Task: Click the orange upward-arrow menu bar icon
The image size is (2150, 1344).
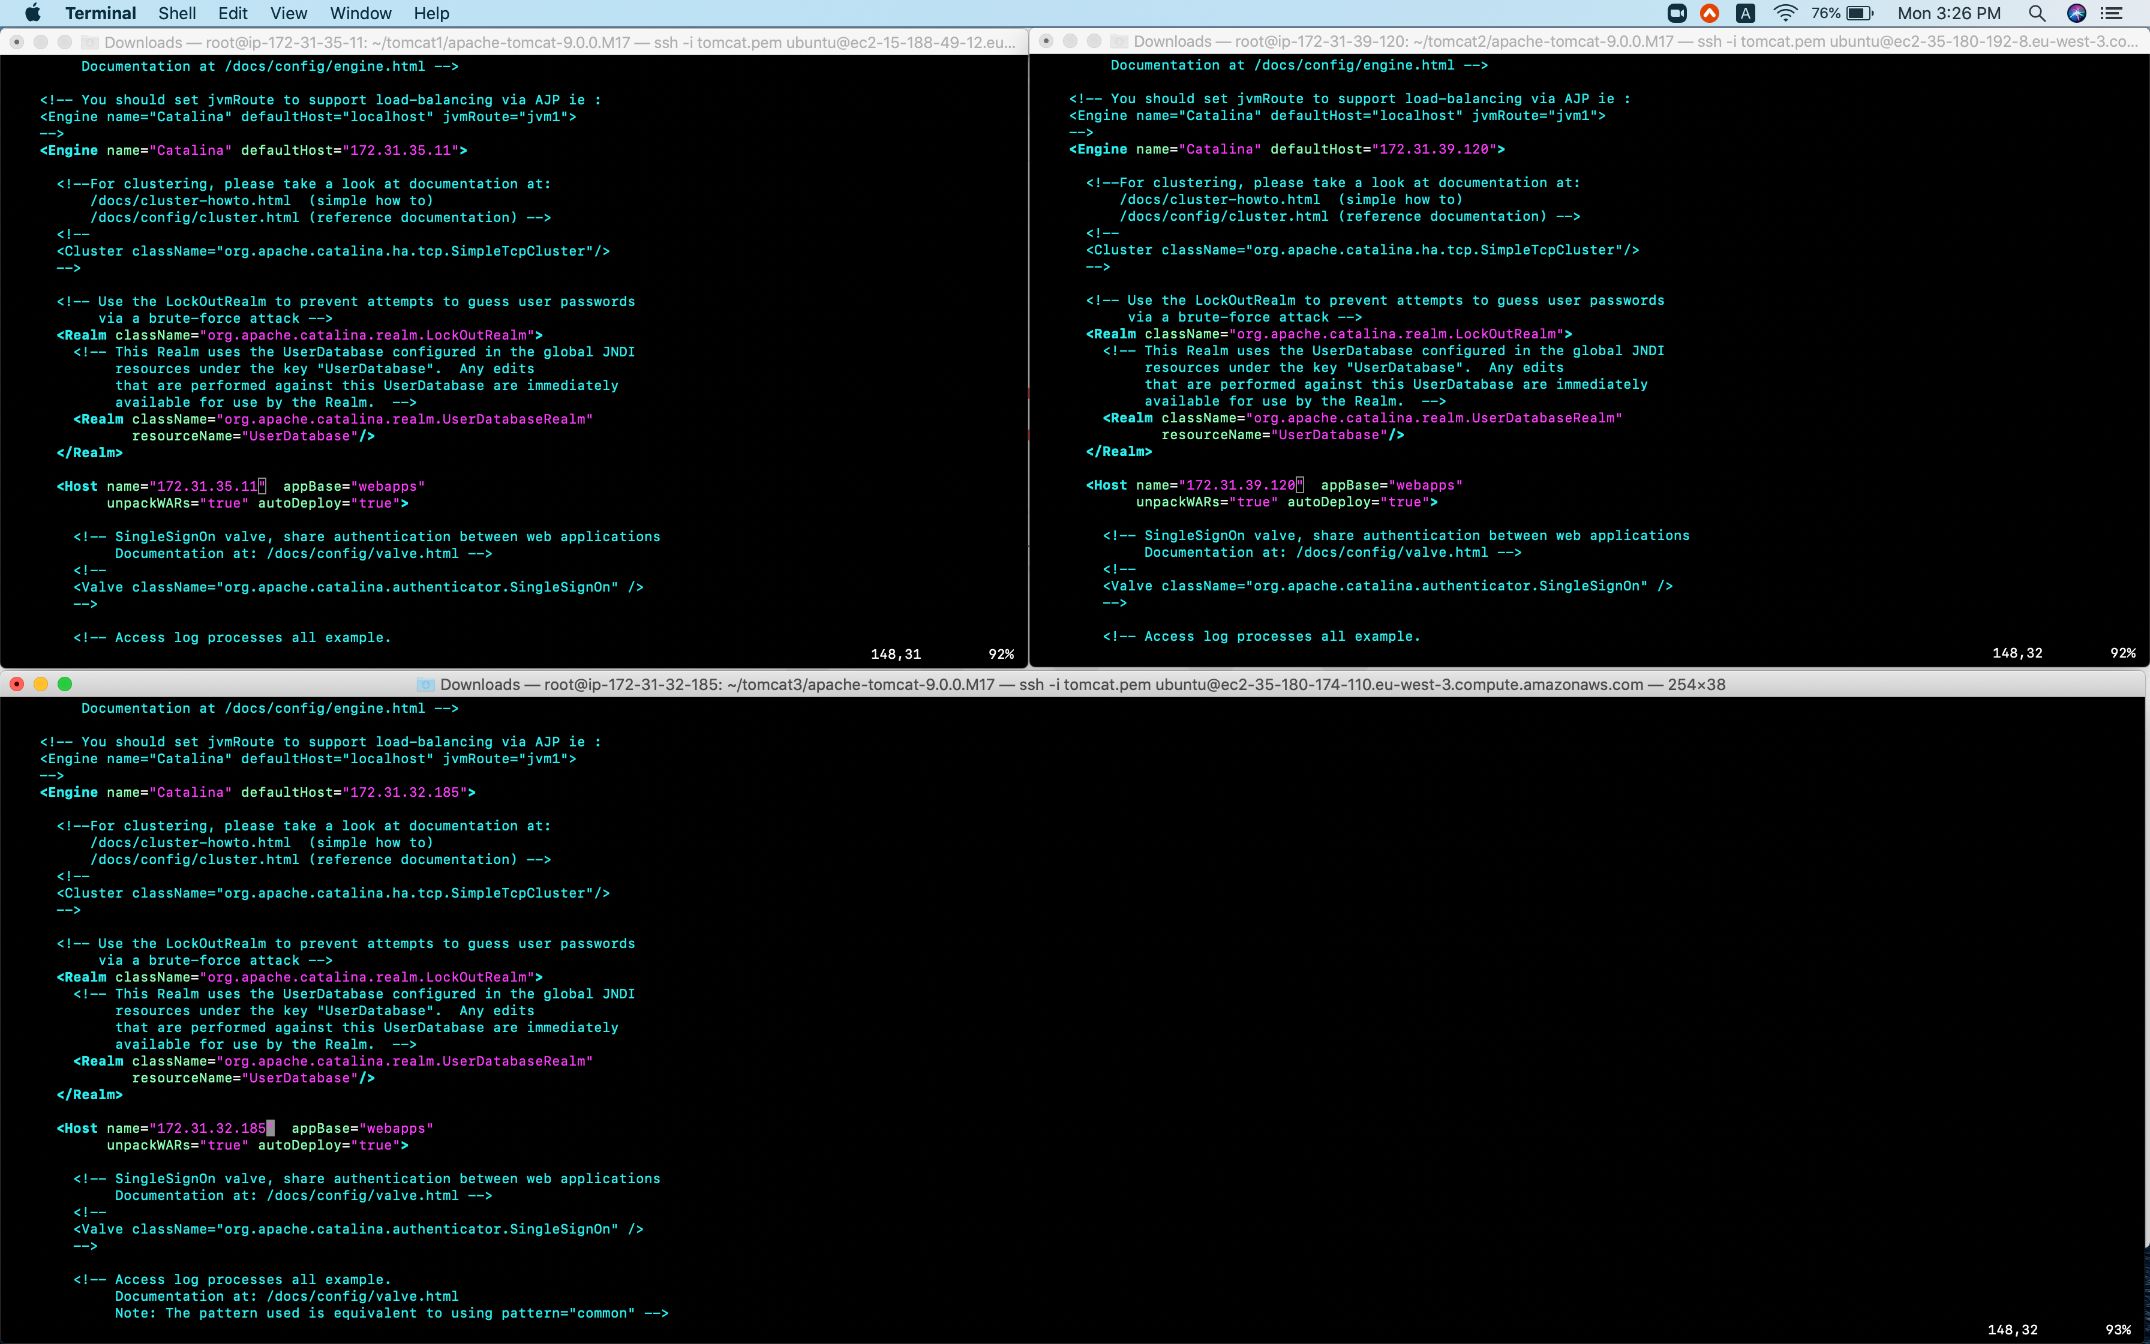Action: click(1710, 13)
